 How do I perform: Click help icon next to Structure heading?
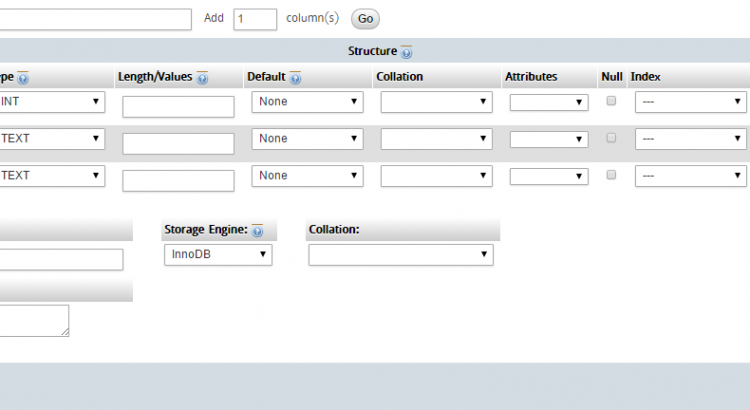407,52
